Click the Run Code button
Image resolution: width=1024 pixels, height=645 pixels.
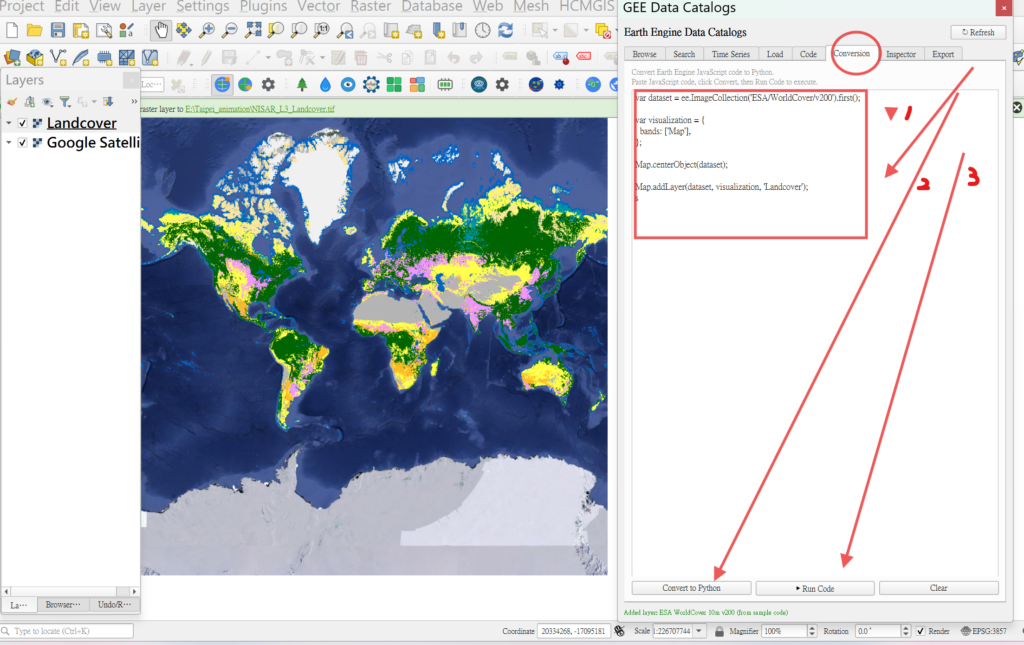[x=814, y=588]
